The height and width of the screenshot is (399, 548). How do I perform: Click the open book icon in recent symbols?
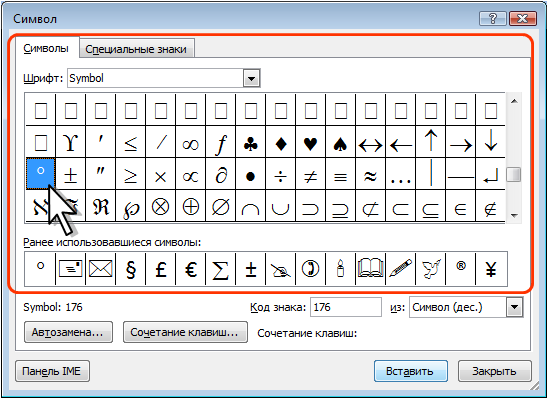(x=370, y=269)
